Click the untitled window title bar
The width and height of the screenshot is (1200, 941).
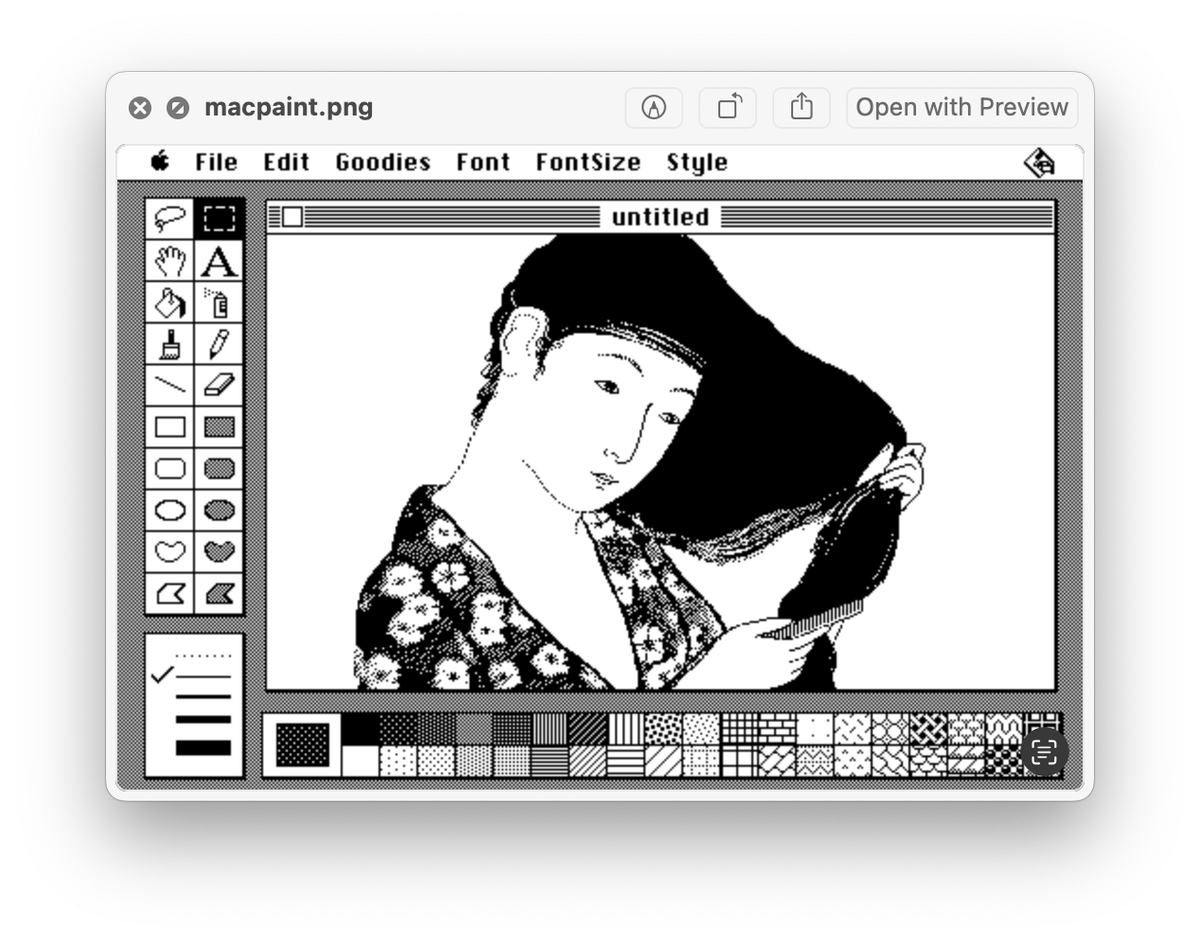click(x=660, y=217)
